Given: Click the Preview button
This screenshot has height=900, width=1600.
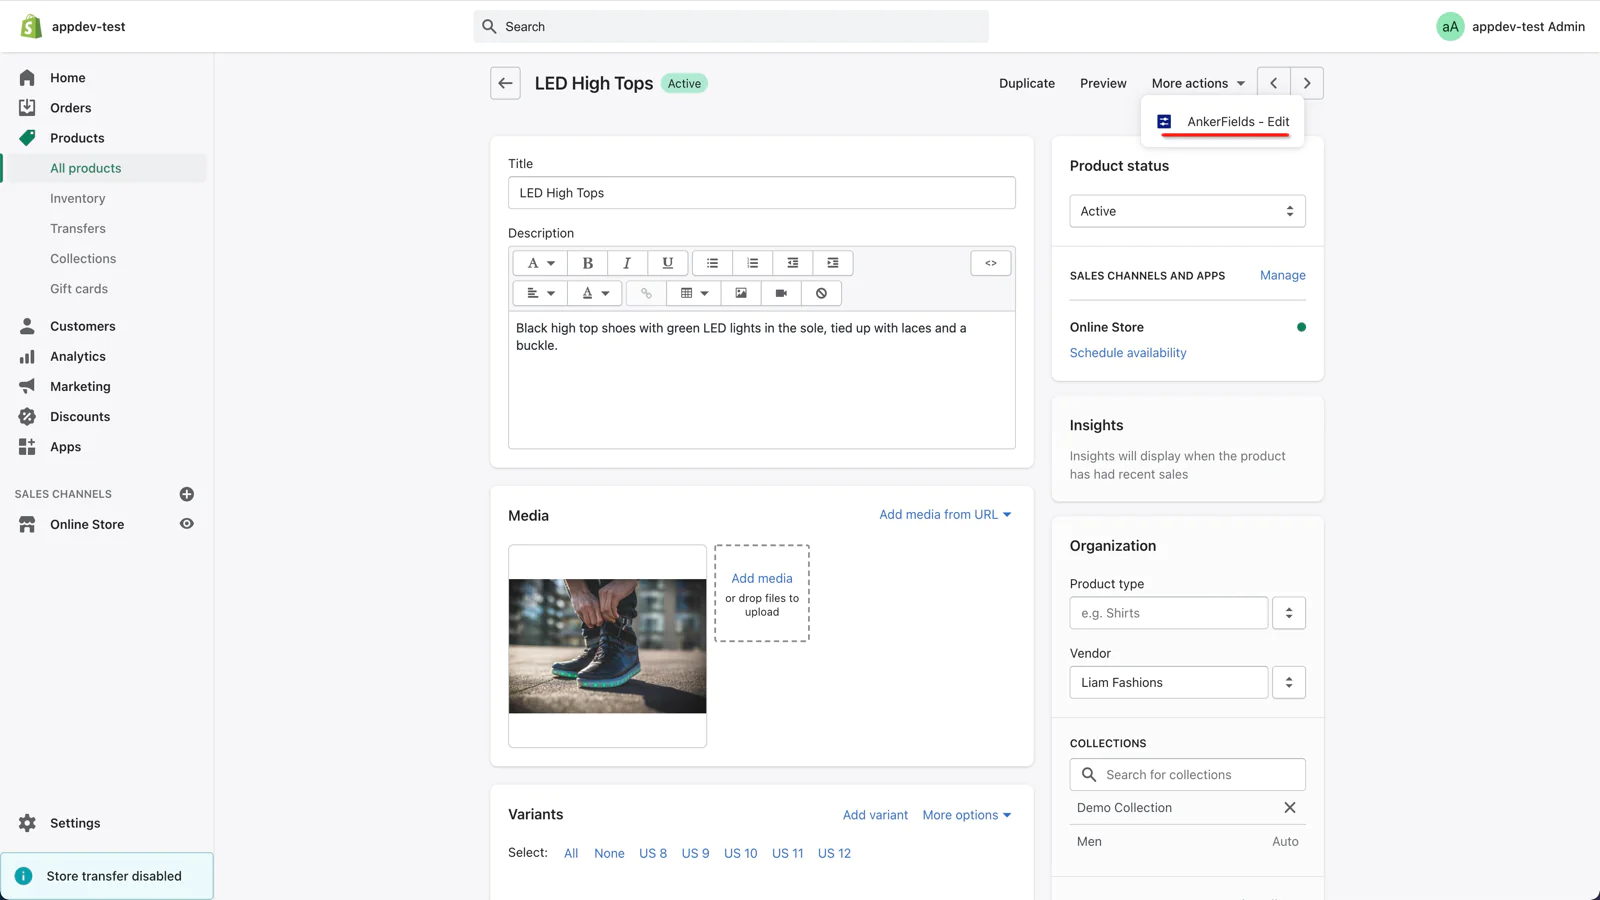Looking at the screenshot, I should 1103,83.
